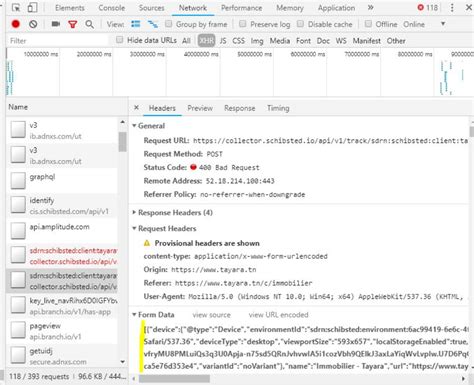The image size is (474, 385).
Task: Select checkbox icon of graphql request
Action: pyautogui.click(x=18, y=180)
